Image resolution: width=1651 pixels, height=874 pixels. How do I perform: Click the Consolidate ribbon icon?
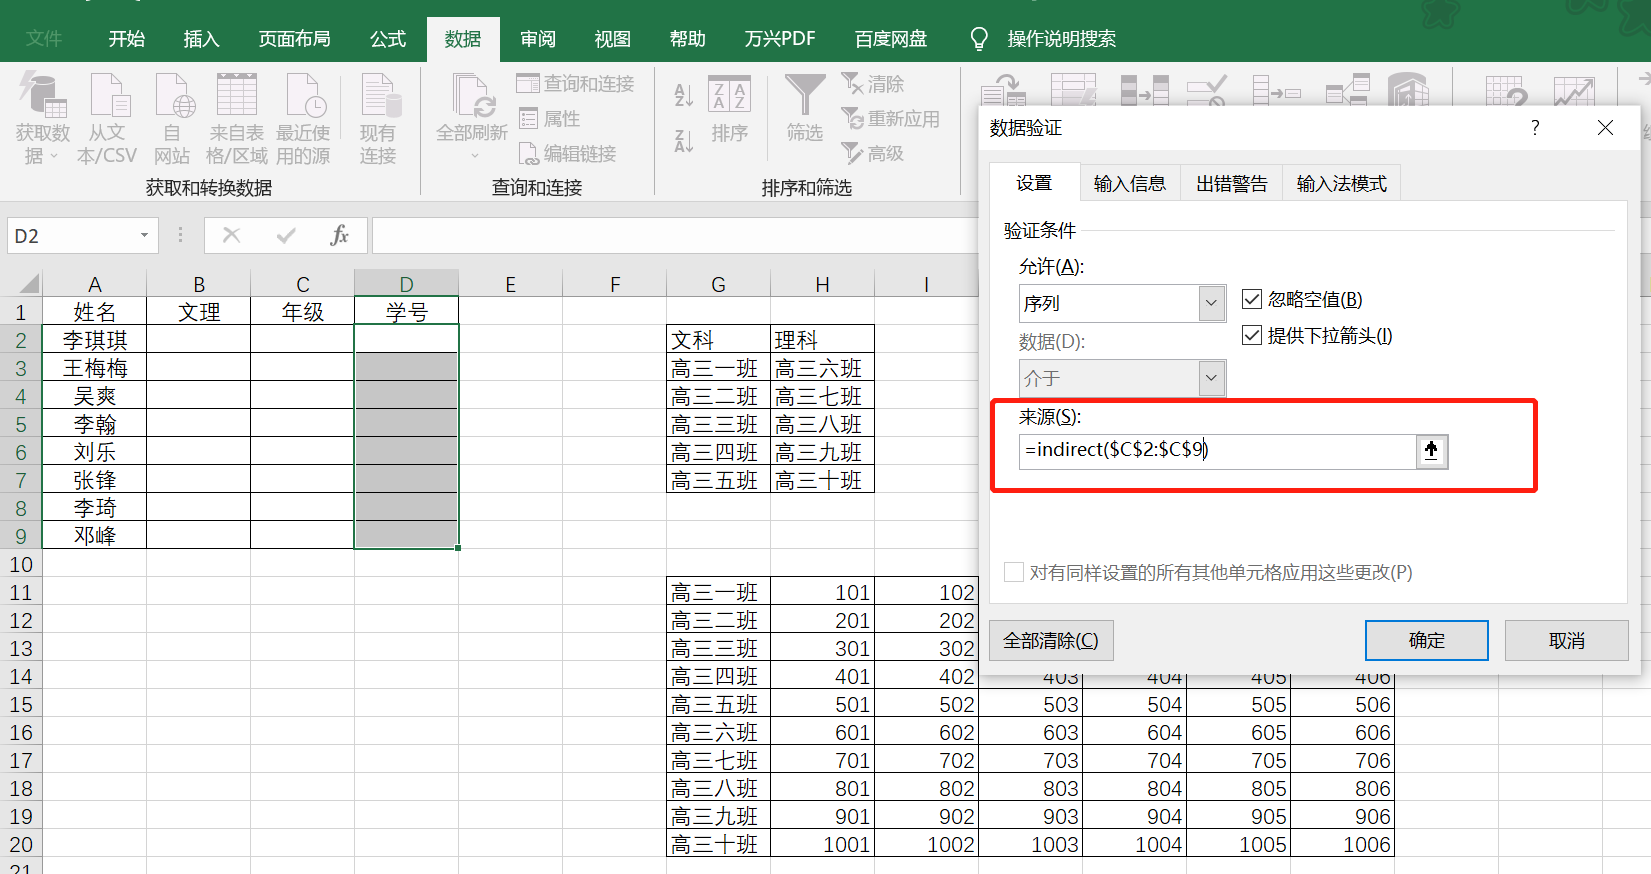(1277, 91)
